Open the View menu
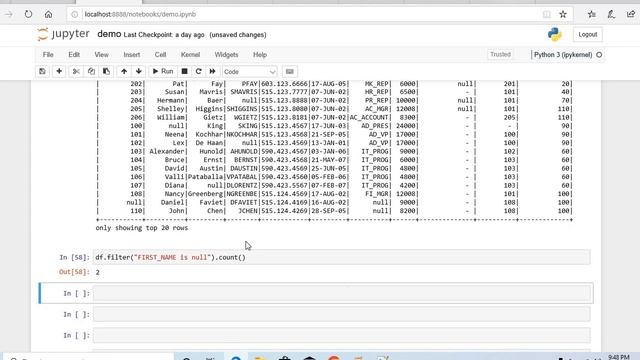The width and height of the screenshot is (640, 360). (101, 55)
